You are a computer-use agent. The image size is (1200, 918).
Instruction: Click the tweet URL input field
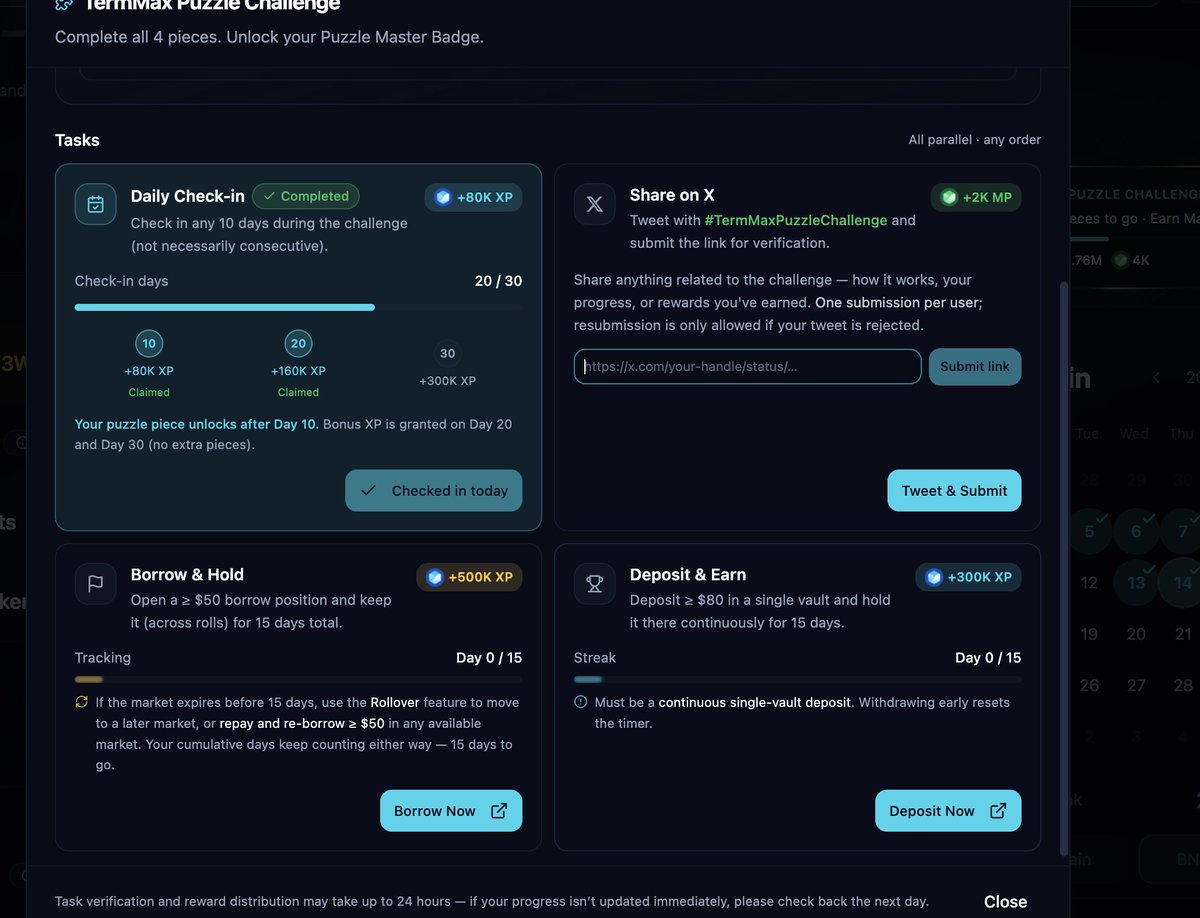tap(747, 366)
